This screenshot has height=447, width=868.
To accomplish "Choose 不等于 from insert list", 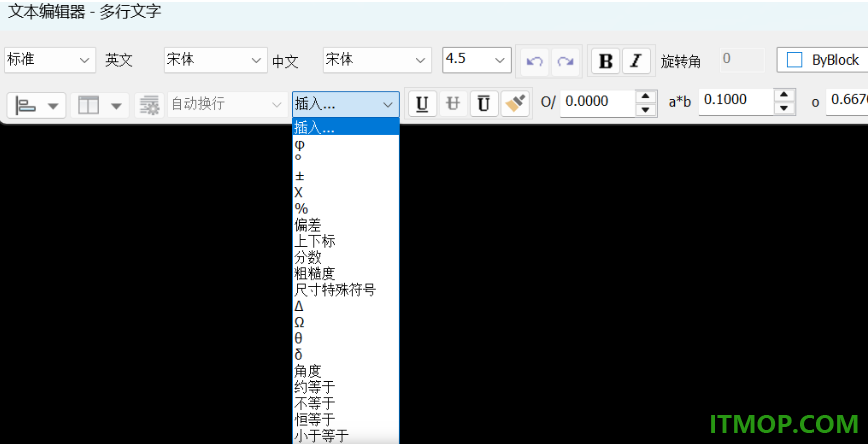I will coord(345,403).
